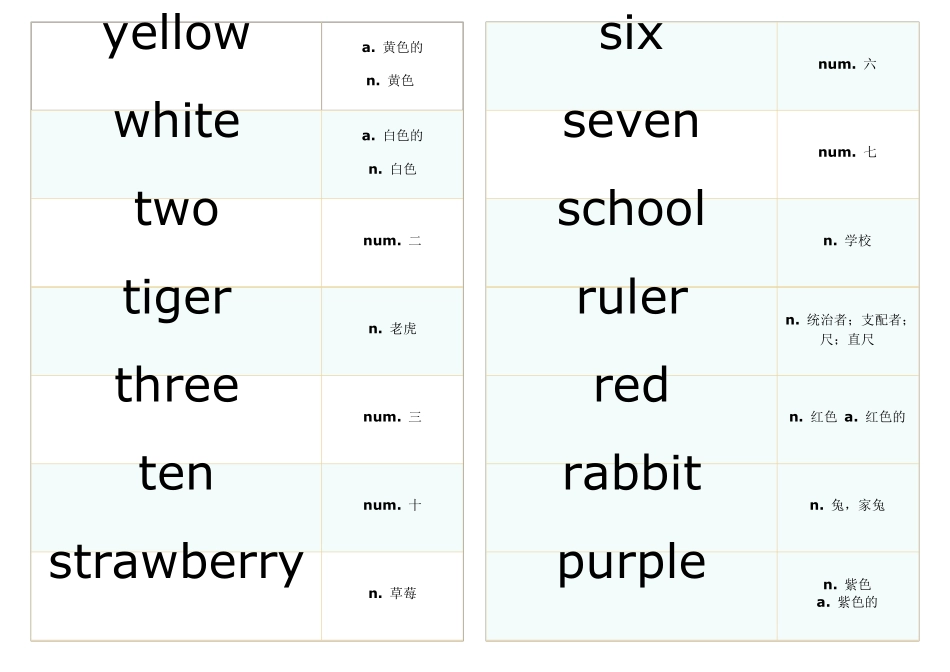Click the word "strawberry"
The width and height of the screenshot is (950, 672).
point(177,562)
